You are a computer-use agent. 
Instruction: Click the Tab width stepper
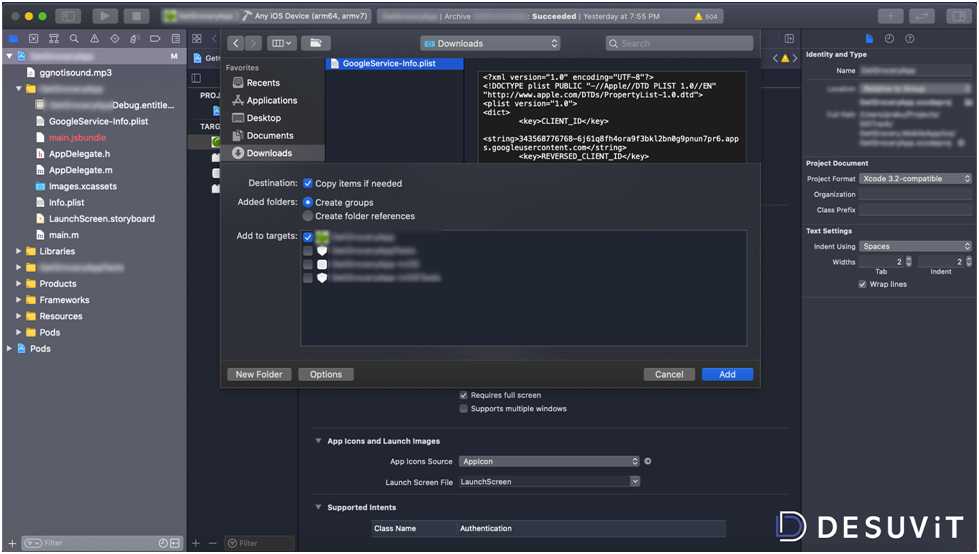pos(908,262)
